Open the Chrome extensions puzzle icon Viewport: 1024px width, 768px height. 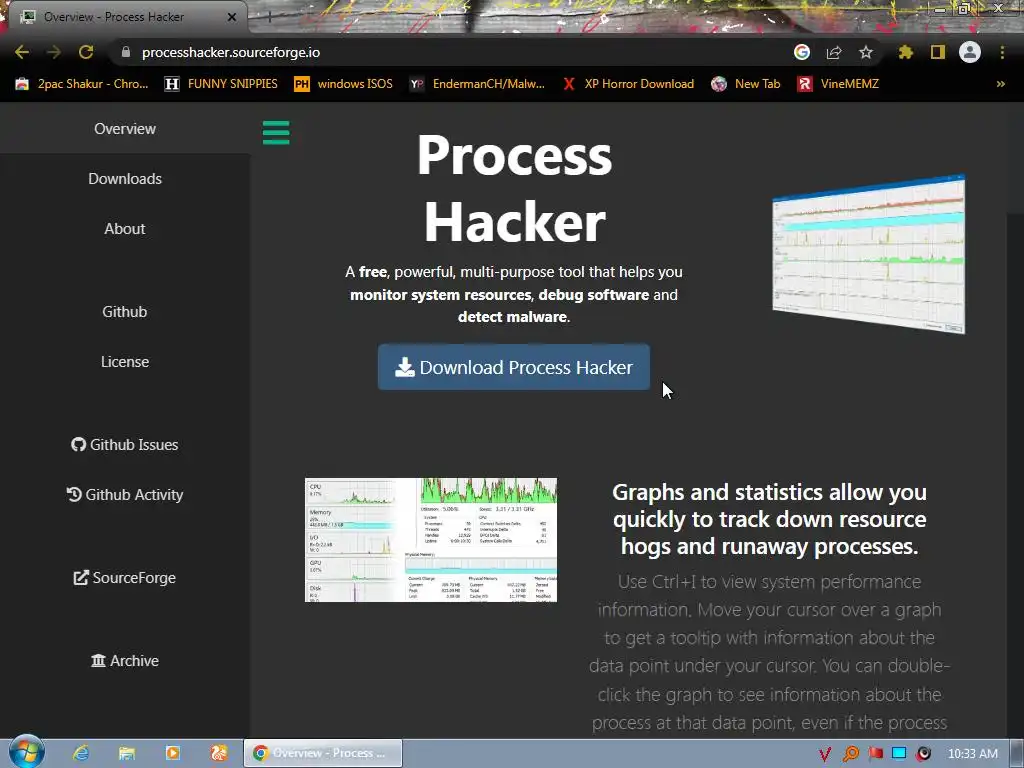(906, 52)
